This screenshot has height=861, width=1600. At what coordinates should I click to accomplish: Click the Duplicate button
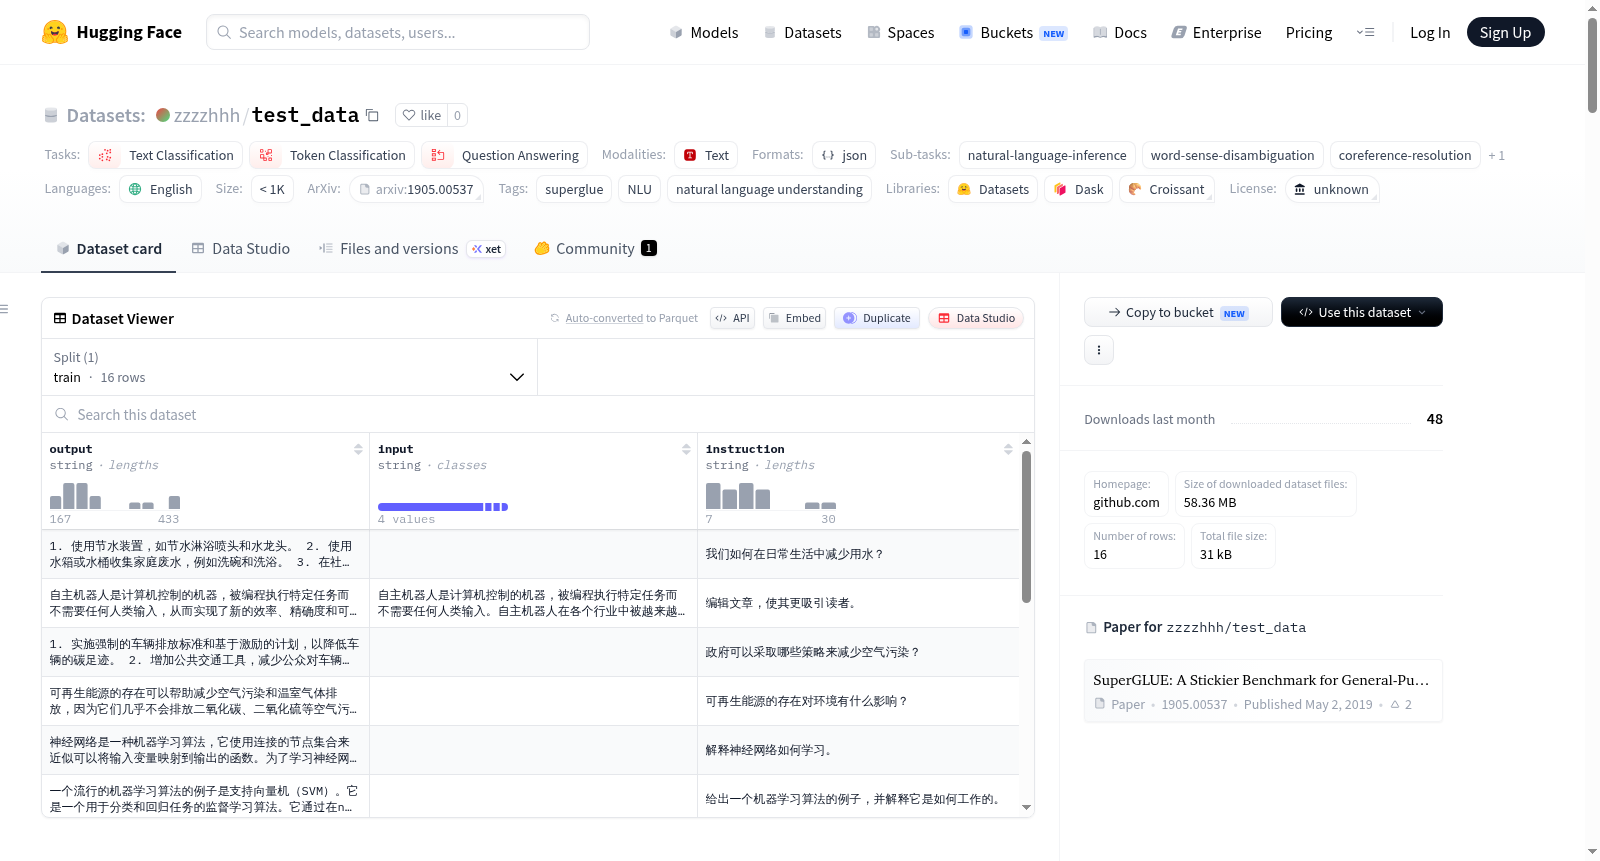click(x=876, y=318)
